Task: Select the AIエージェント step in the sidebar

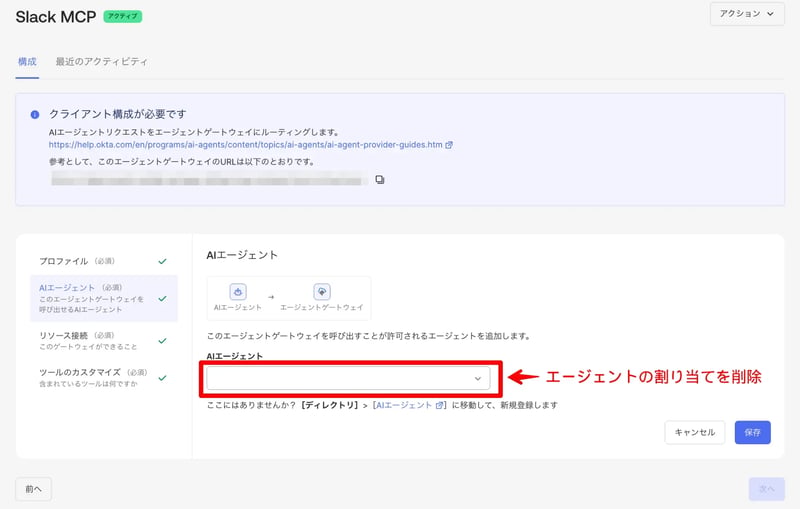Action: point(104,298)
